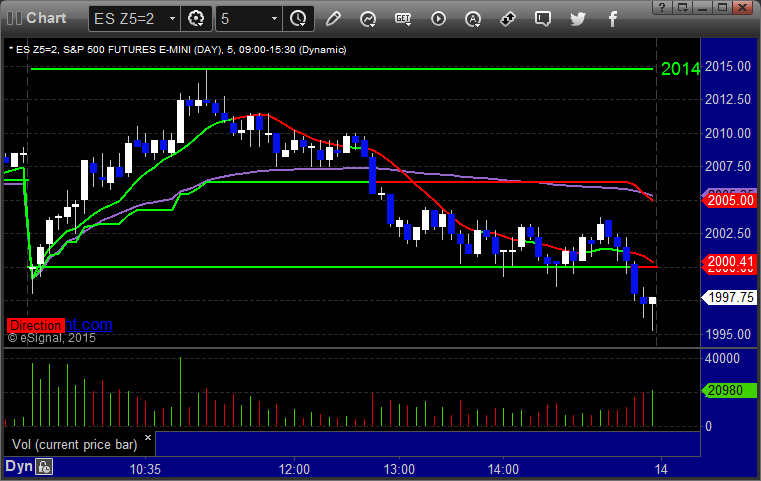
Task: Select the 2000.41 red price marker
Action: [730, 262]
